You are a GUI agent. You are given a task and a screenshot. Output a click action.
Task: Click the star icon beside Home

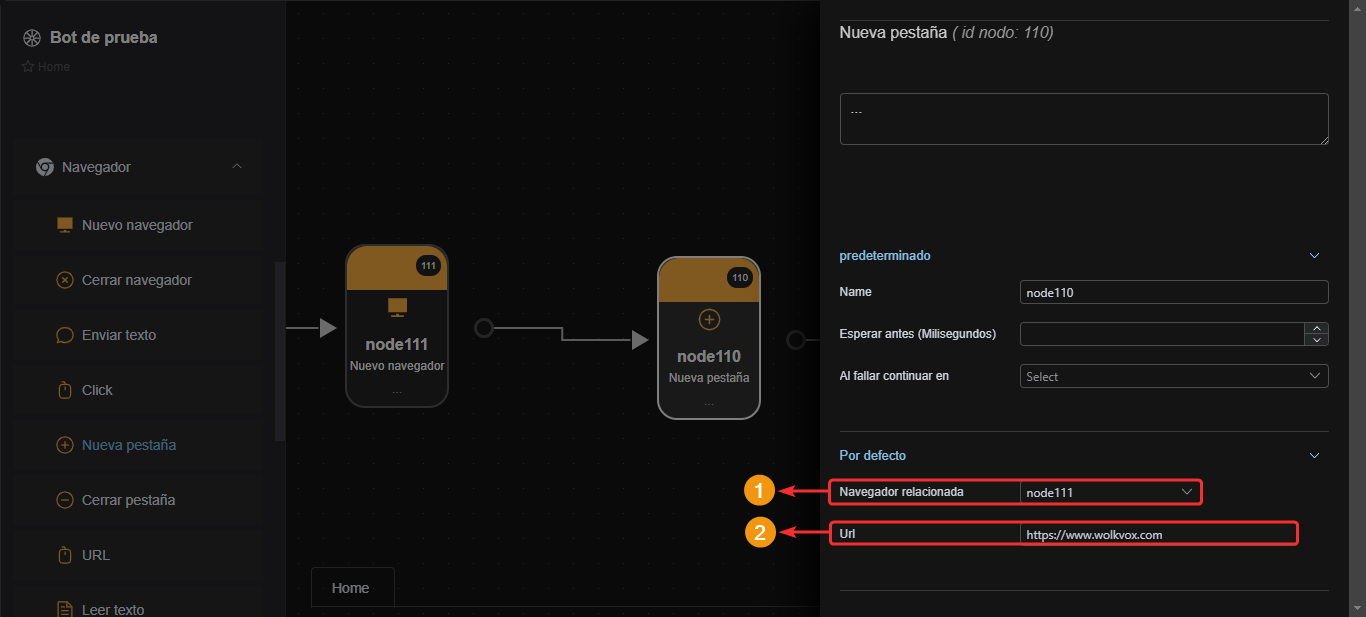pyautogui.click(x=28, y=67)
